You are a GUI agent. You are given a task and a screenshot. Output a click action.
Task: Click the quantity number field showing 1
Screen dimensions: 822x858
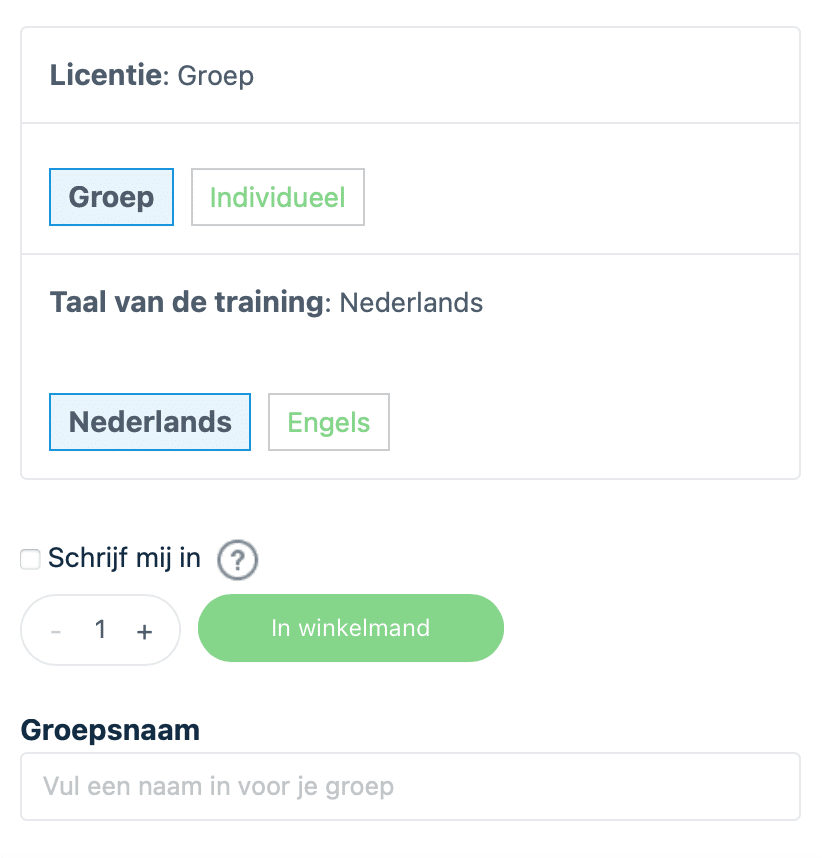100,630
